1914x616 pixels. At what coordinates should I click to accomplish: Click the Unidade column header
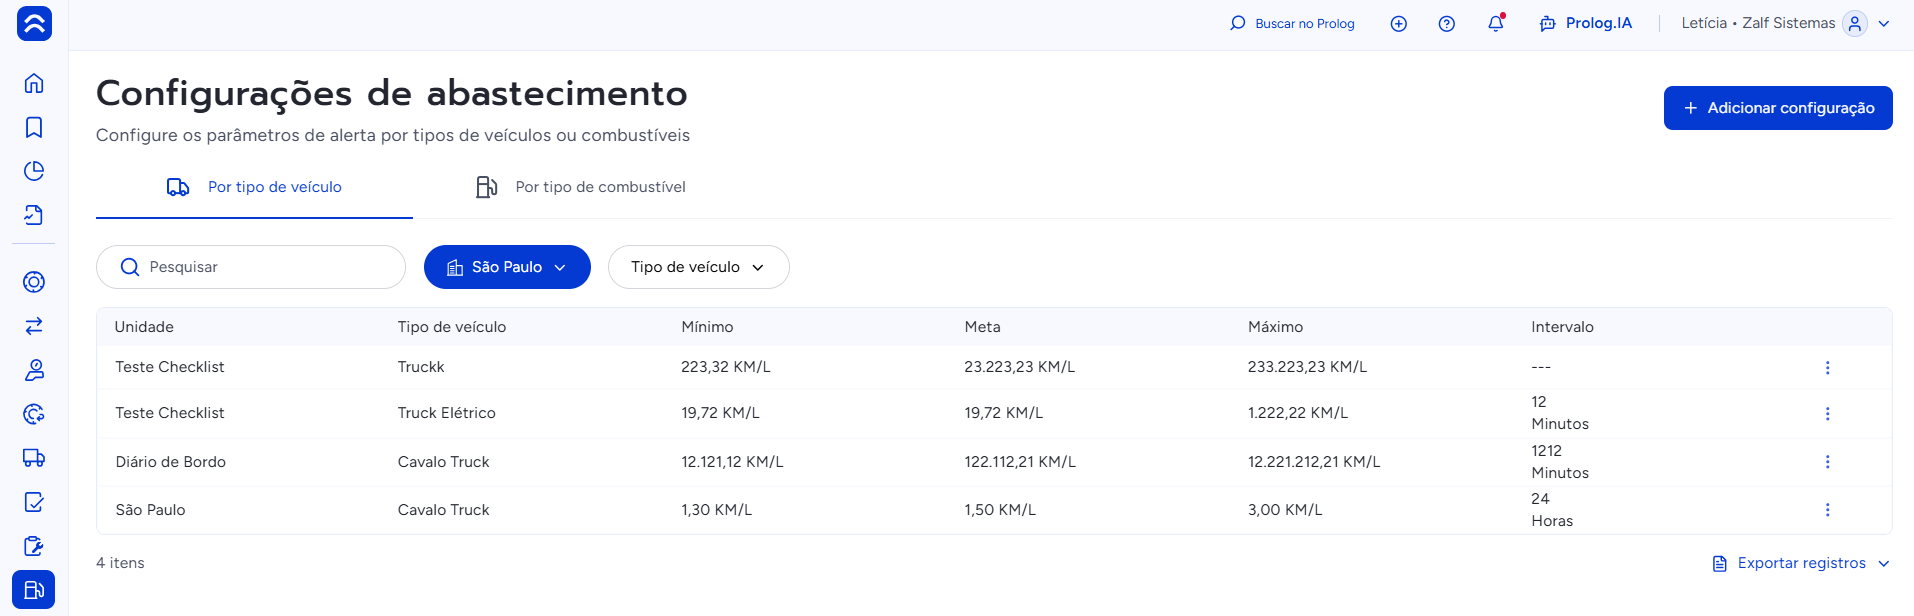[144, 327]
